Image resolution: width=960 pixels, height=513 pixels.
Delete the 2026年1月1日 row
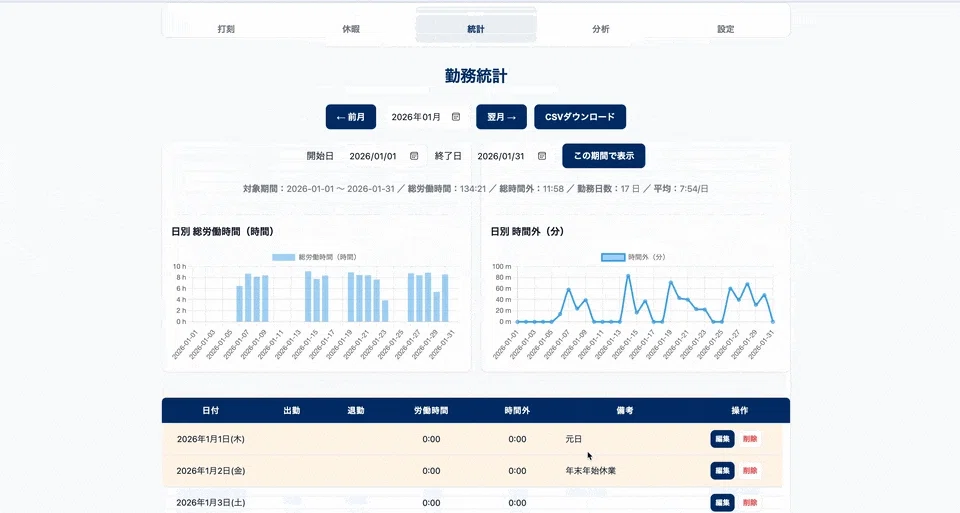tap(750, 439)
